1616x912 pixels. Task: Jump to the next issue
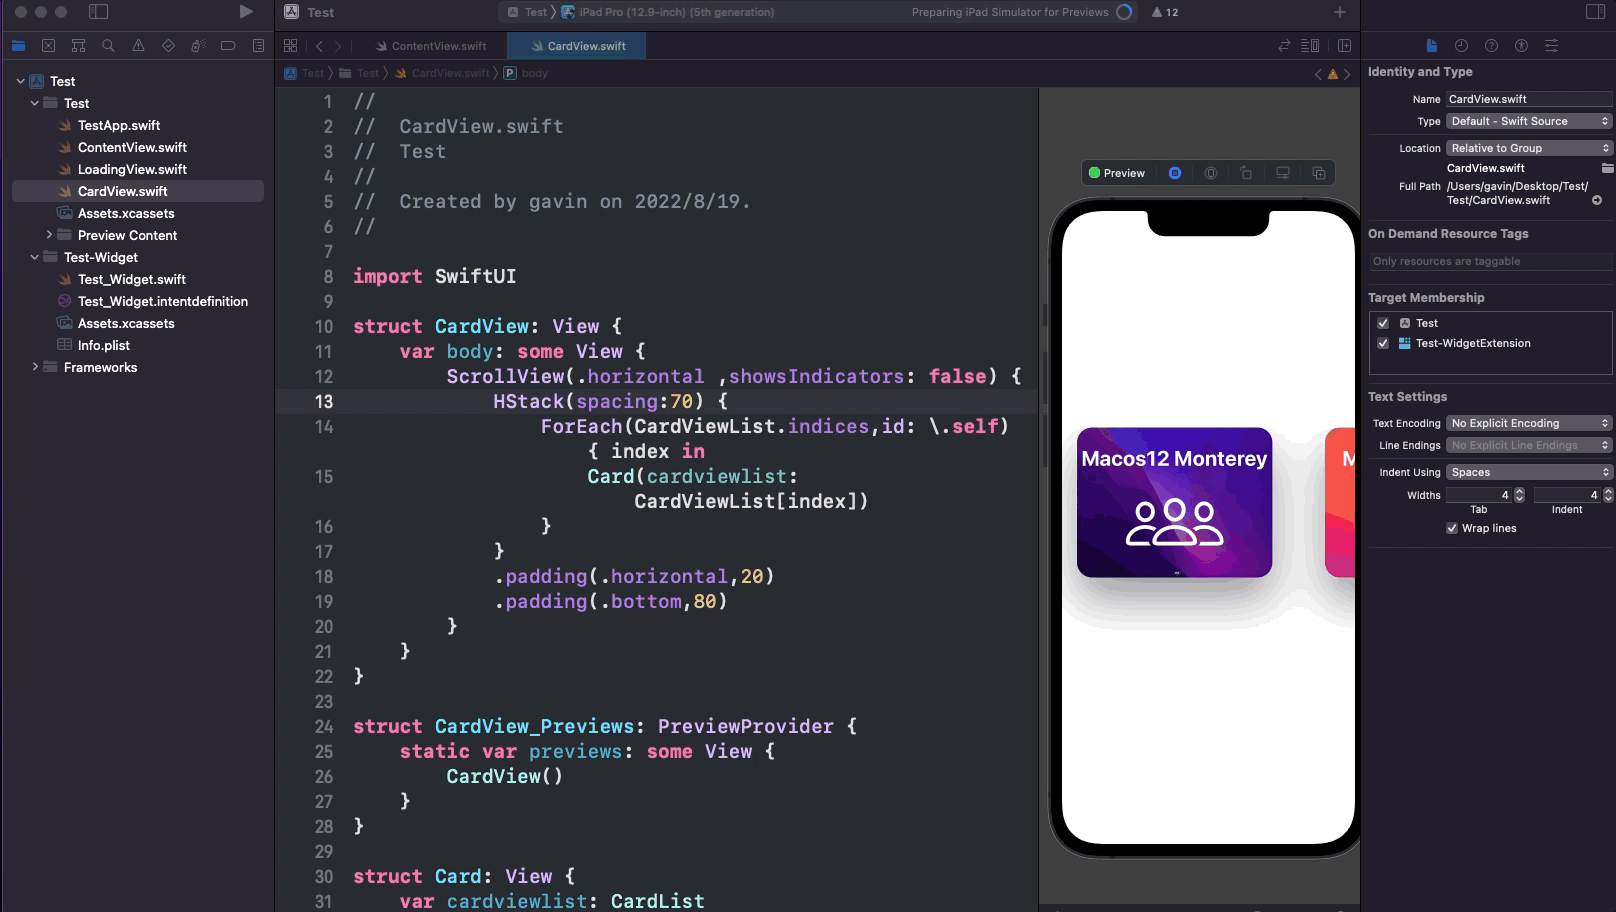coord(1347,74)
